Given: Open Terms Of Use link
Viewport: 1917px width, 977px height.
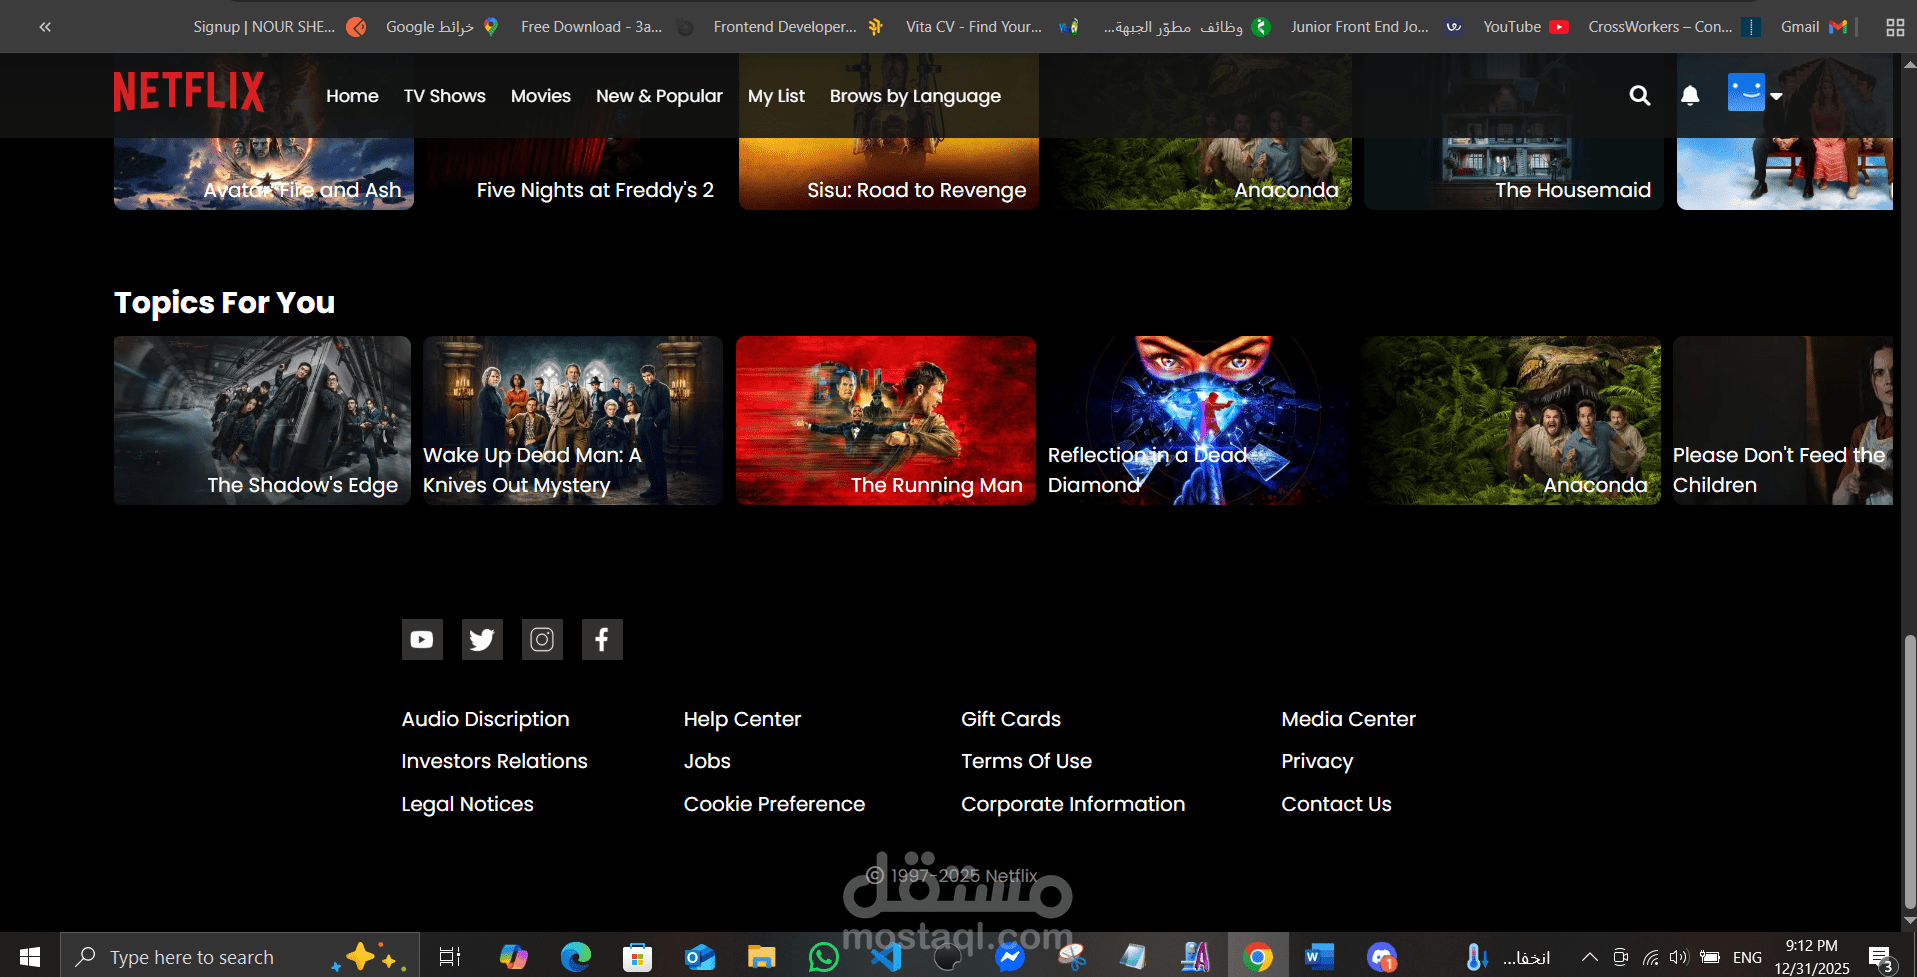Looking at the screenshot, I should [x=1026, y=761].
